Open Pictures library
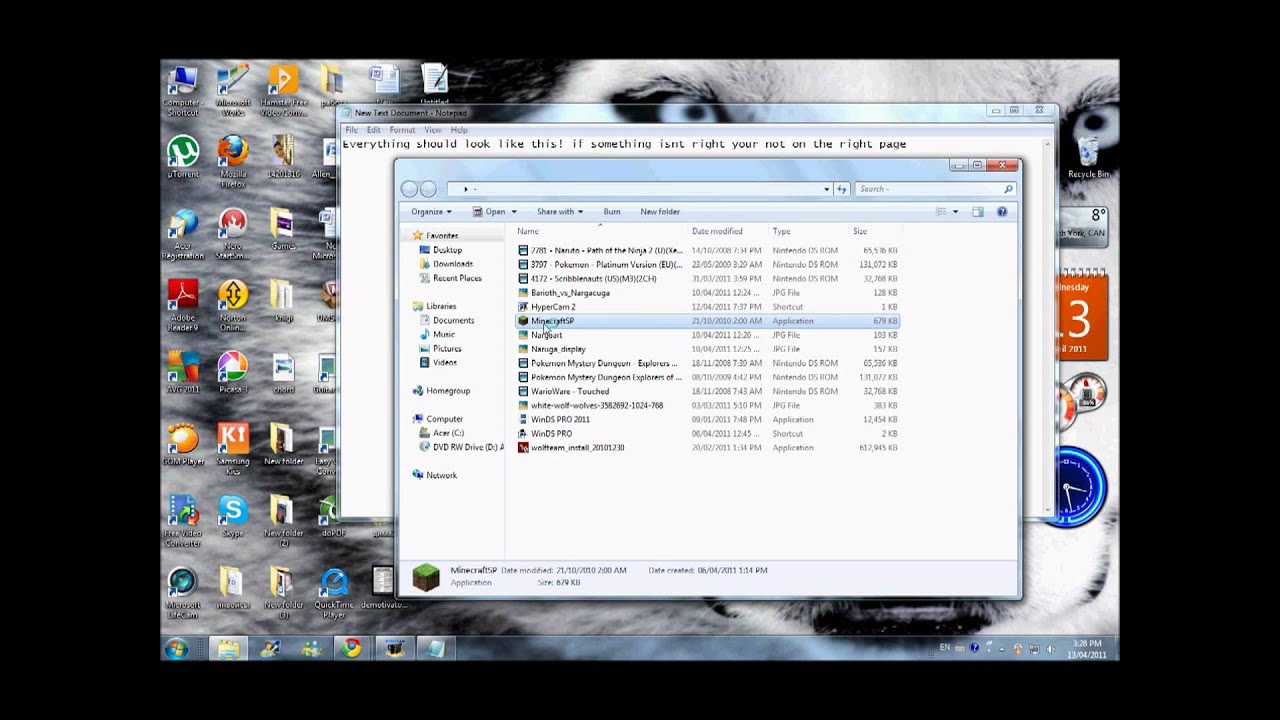1280x720 pixels. click(x=441, y=349)
